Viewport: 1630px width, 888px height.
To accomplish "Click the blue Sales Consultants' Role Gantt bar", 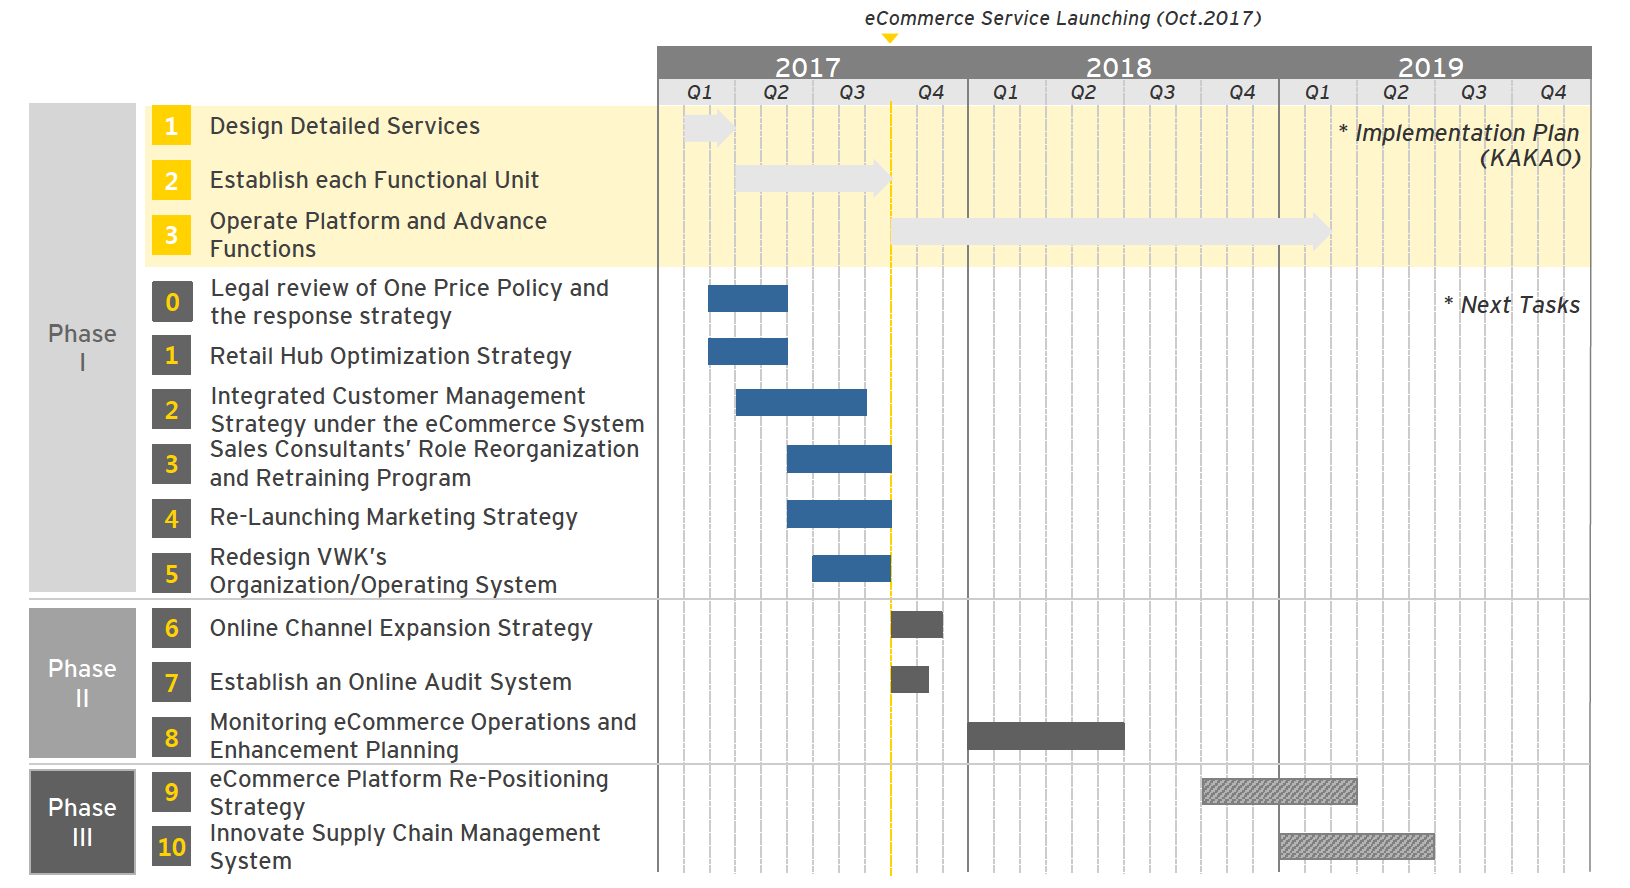I will click(x=839, y=459).
